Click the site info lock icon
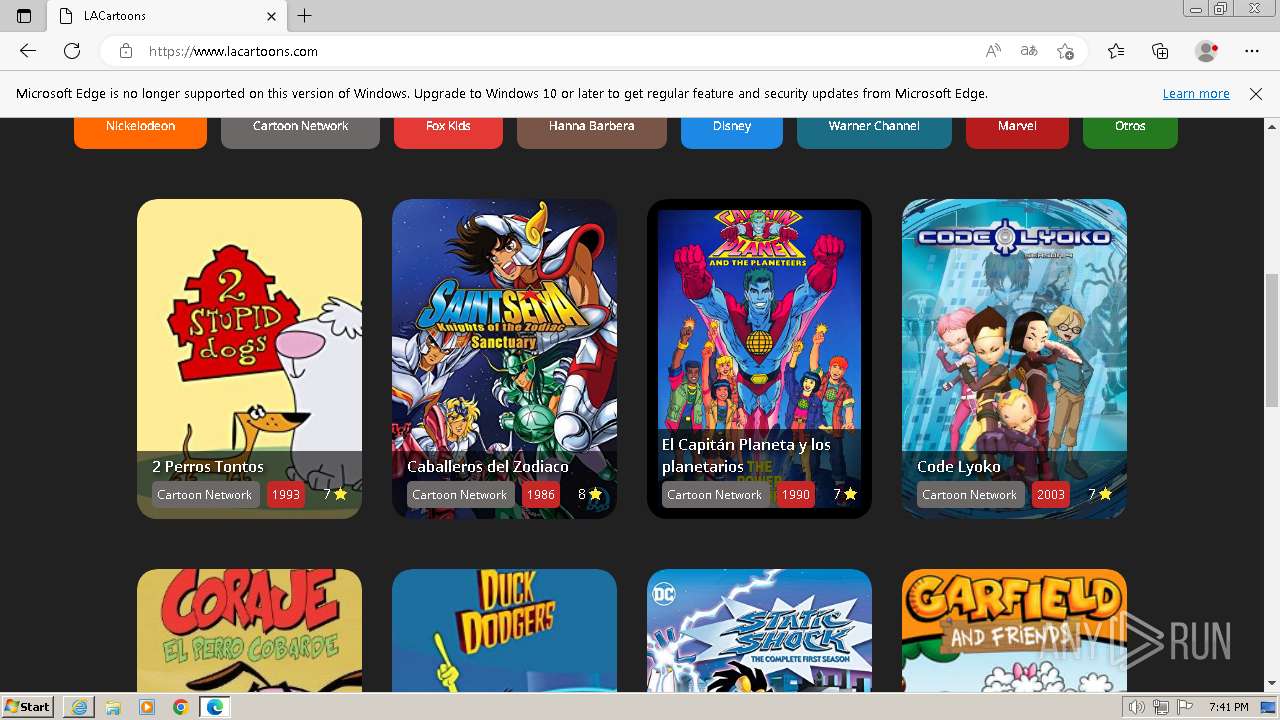This screenshot has height=720, width=1280. click(x=125, y=51)
